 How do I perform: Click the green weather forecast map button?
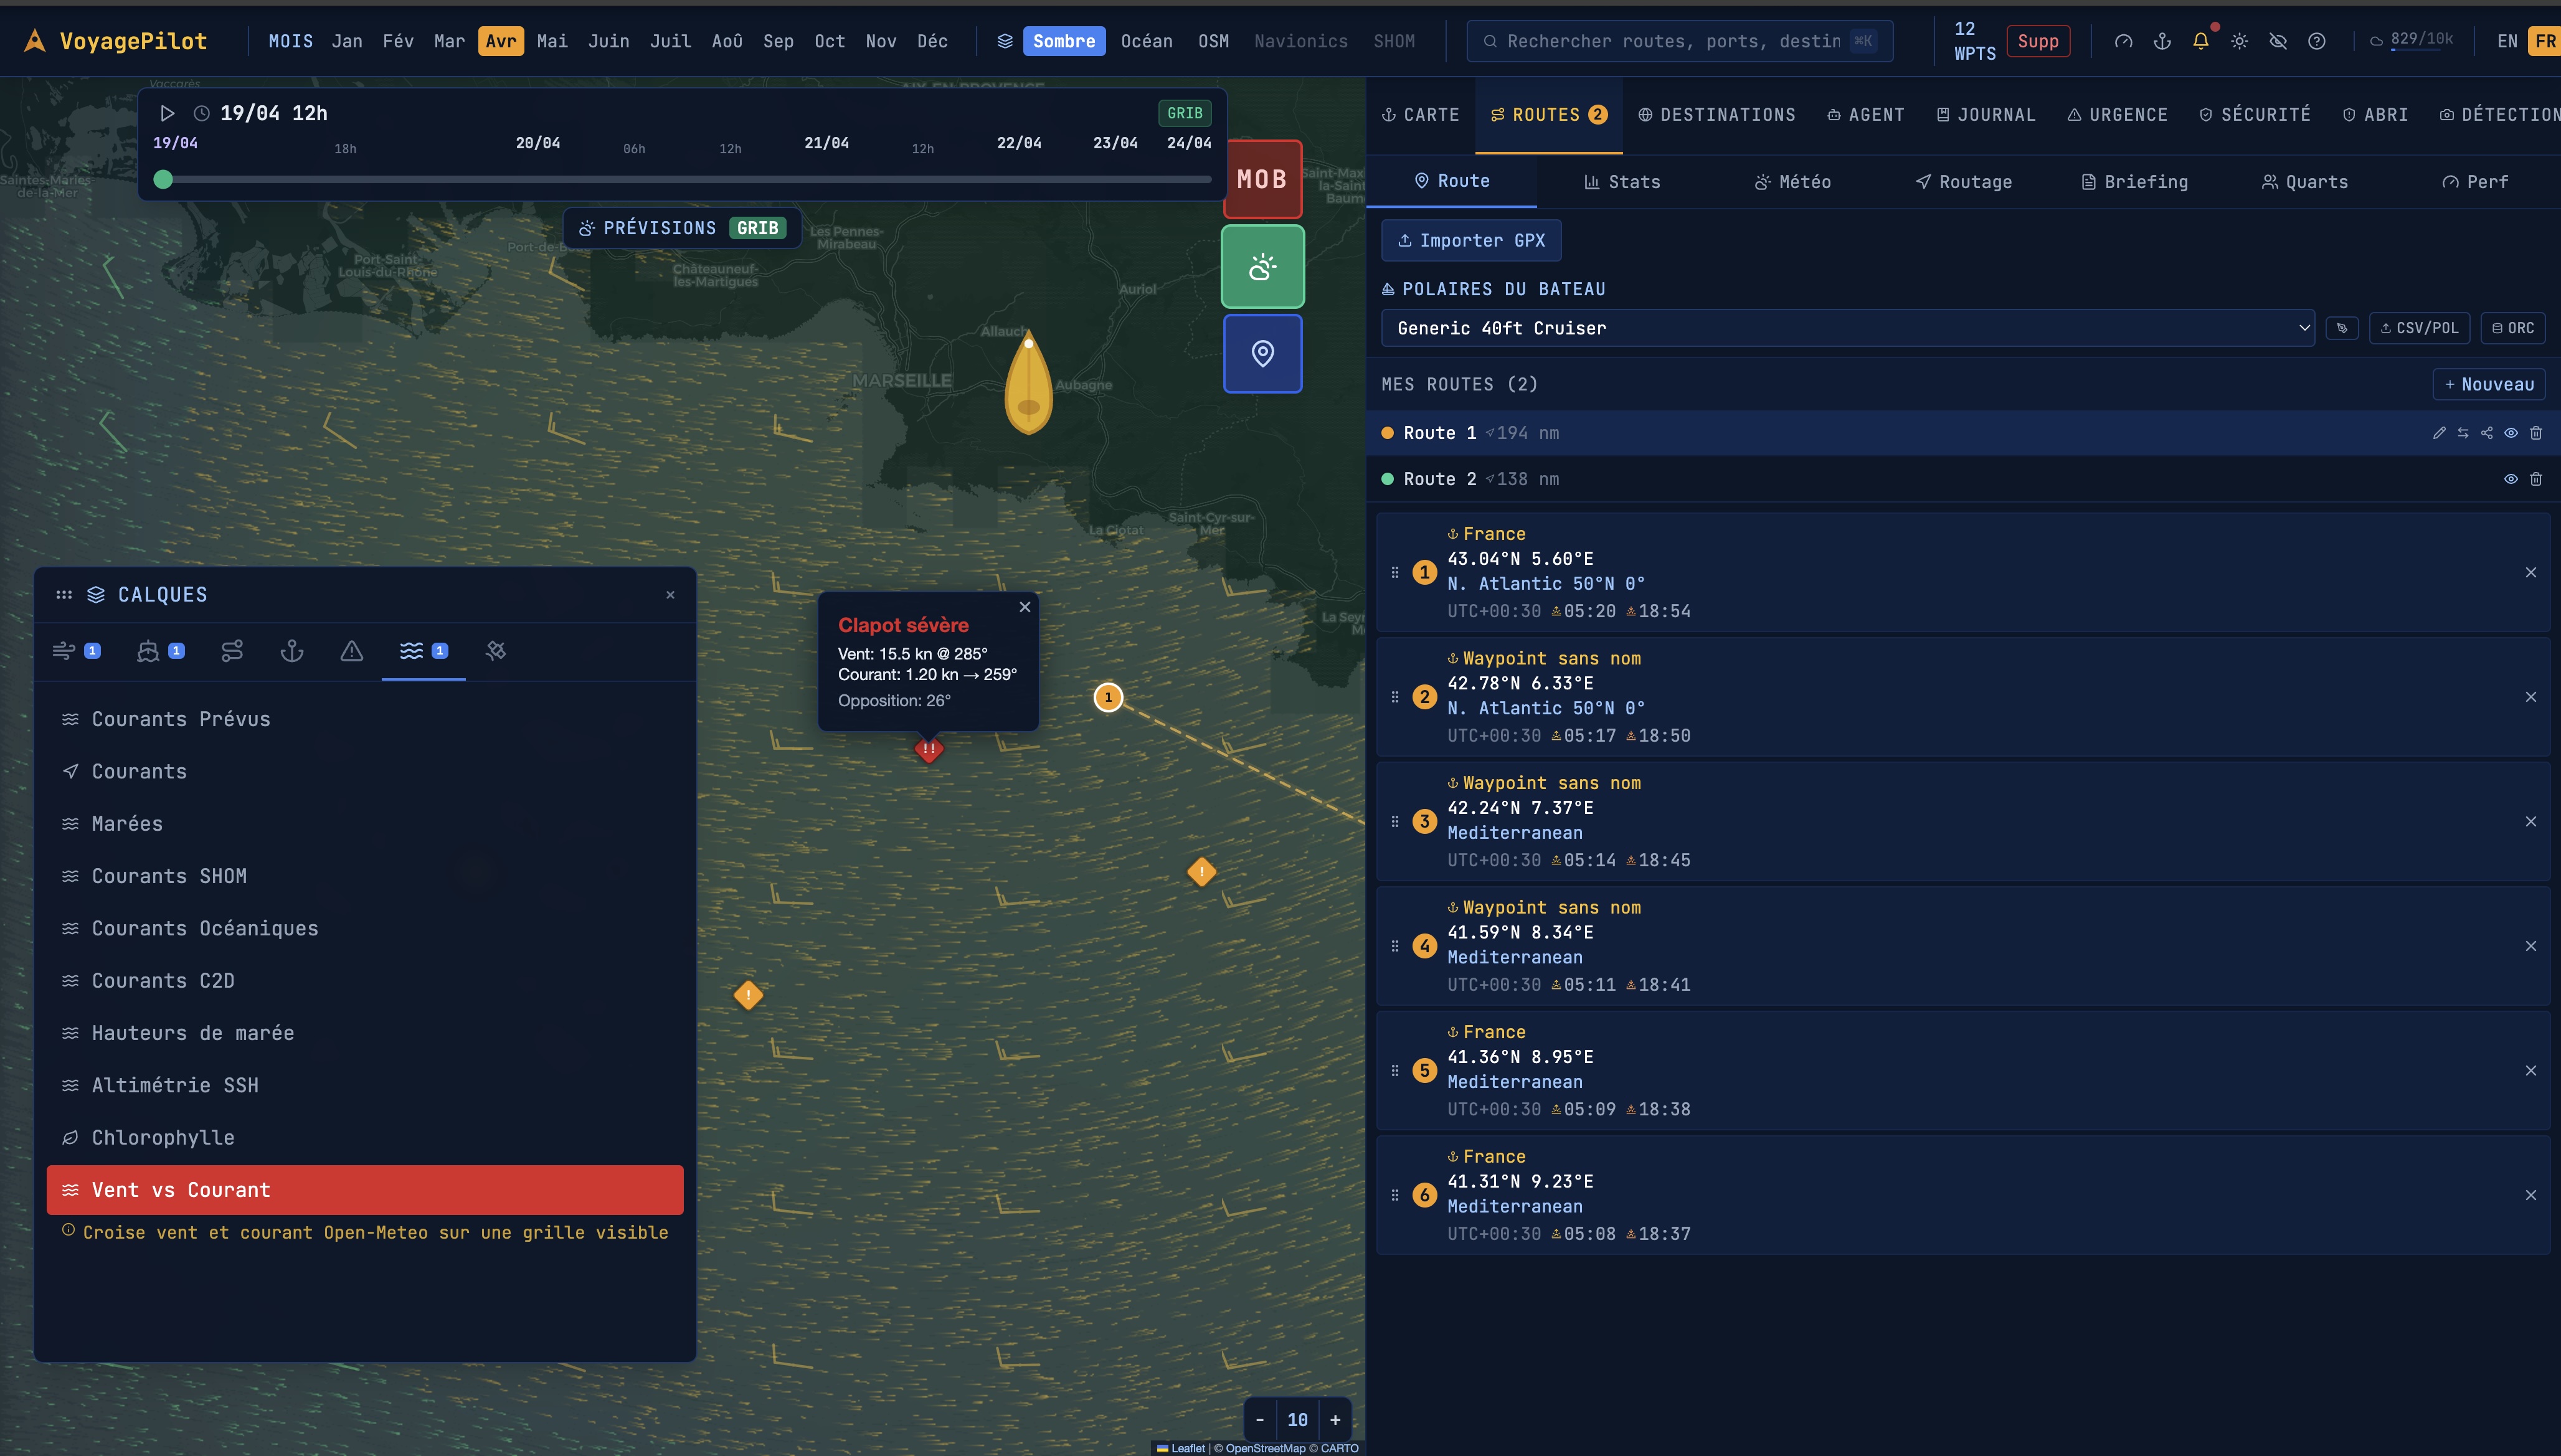1263,267
